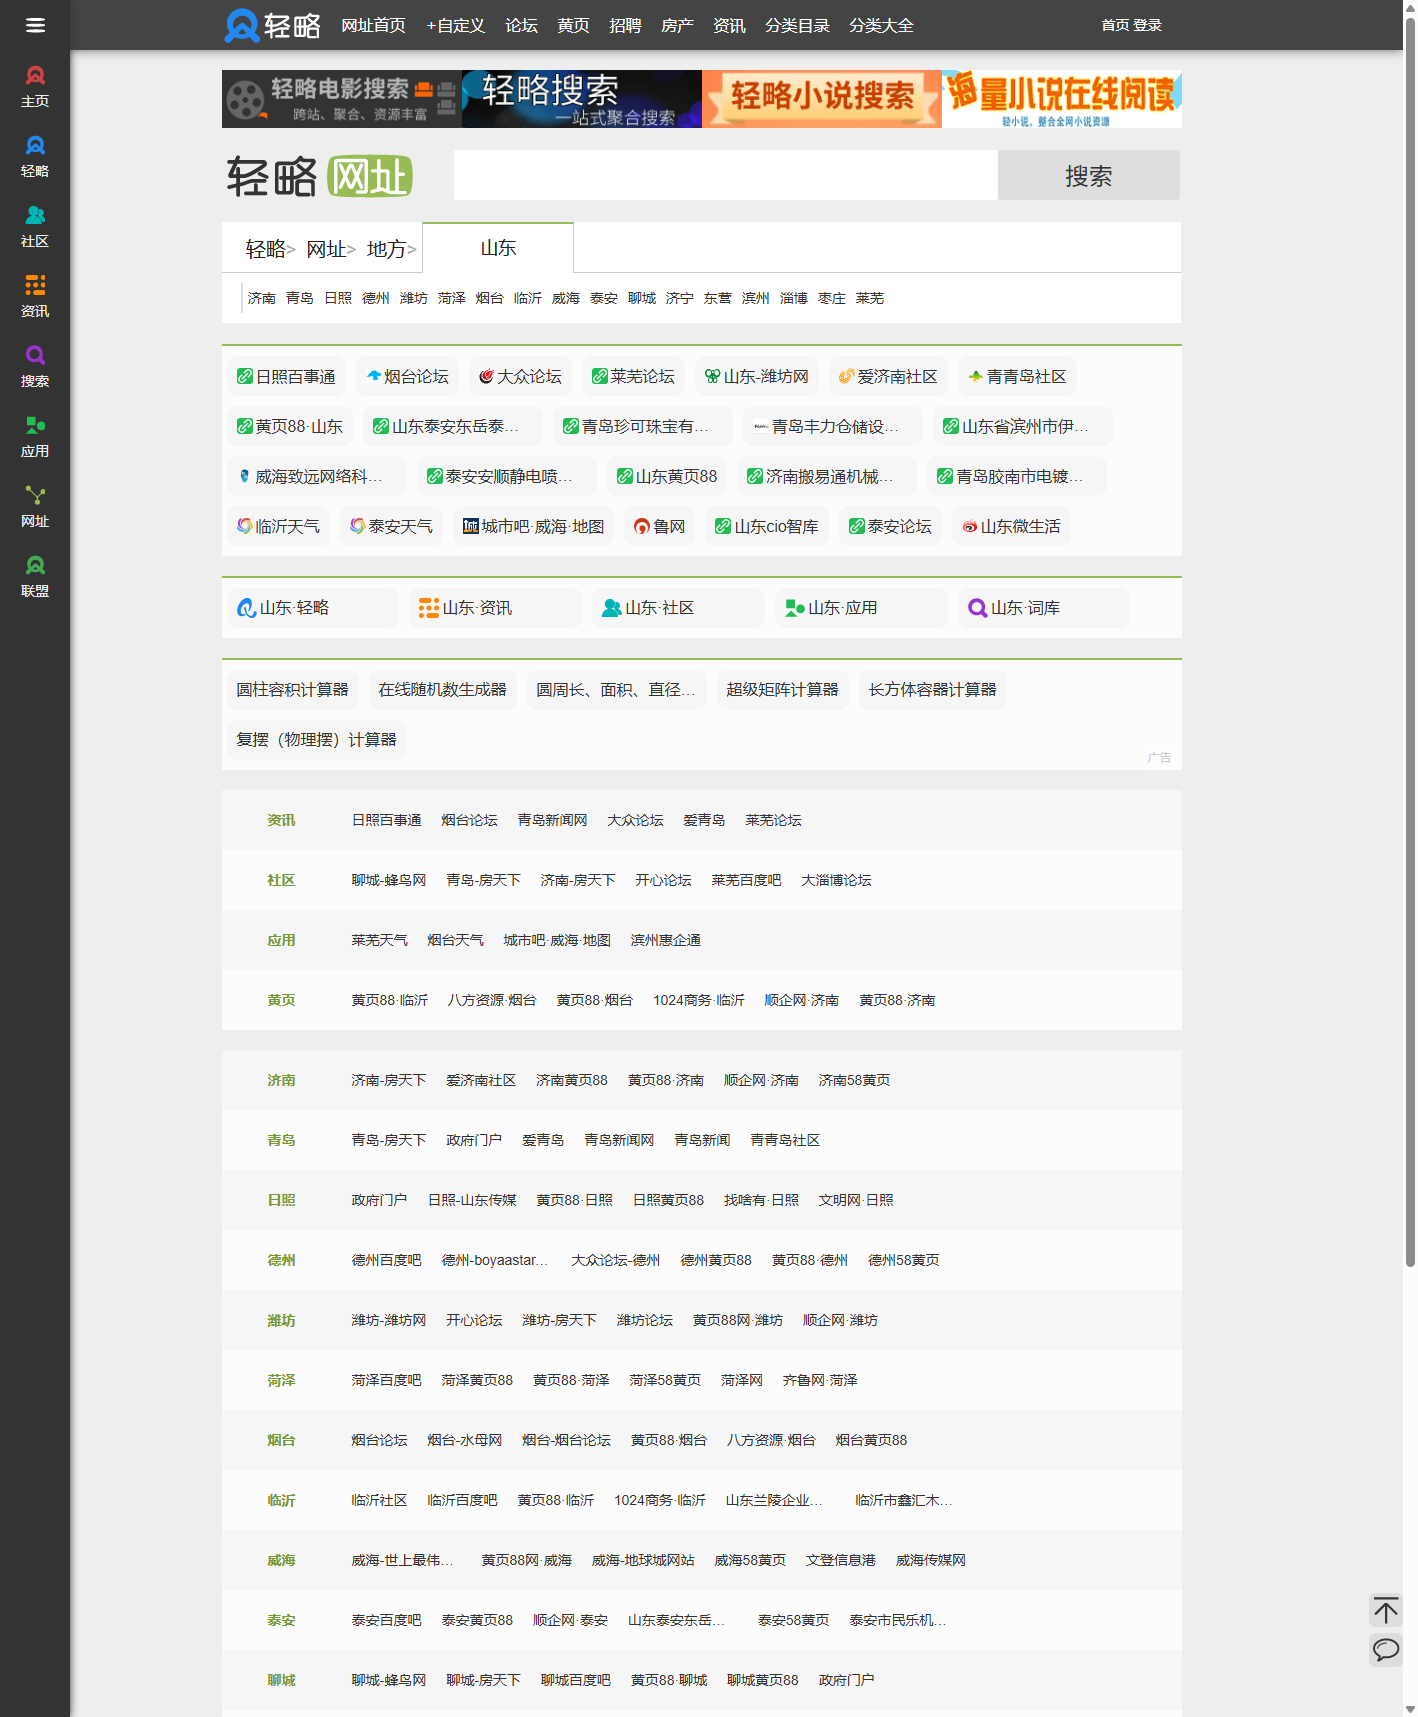The height and width of the screenshot is (1717, 1418).
Task: Click into the search text field
Action: [x=725, y=175]
